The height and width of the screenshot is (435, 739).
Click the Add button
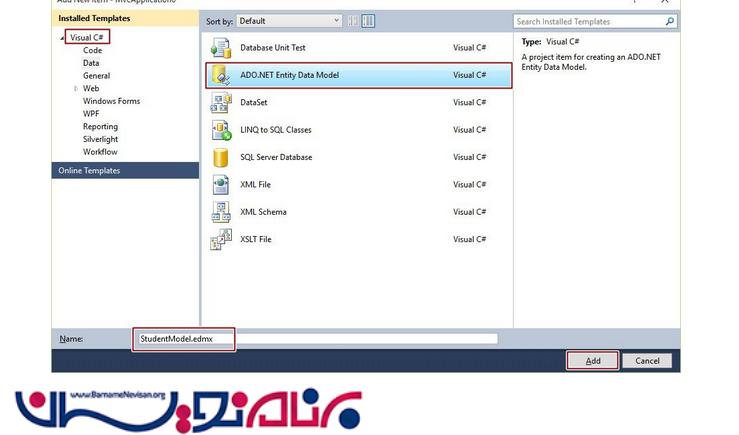tap(593, 361)
